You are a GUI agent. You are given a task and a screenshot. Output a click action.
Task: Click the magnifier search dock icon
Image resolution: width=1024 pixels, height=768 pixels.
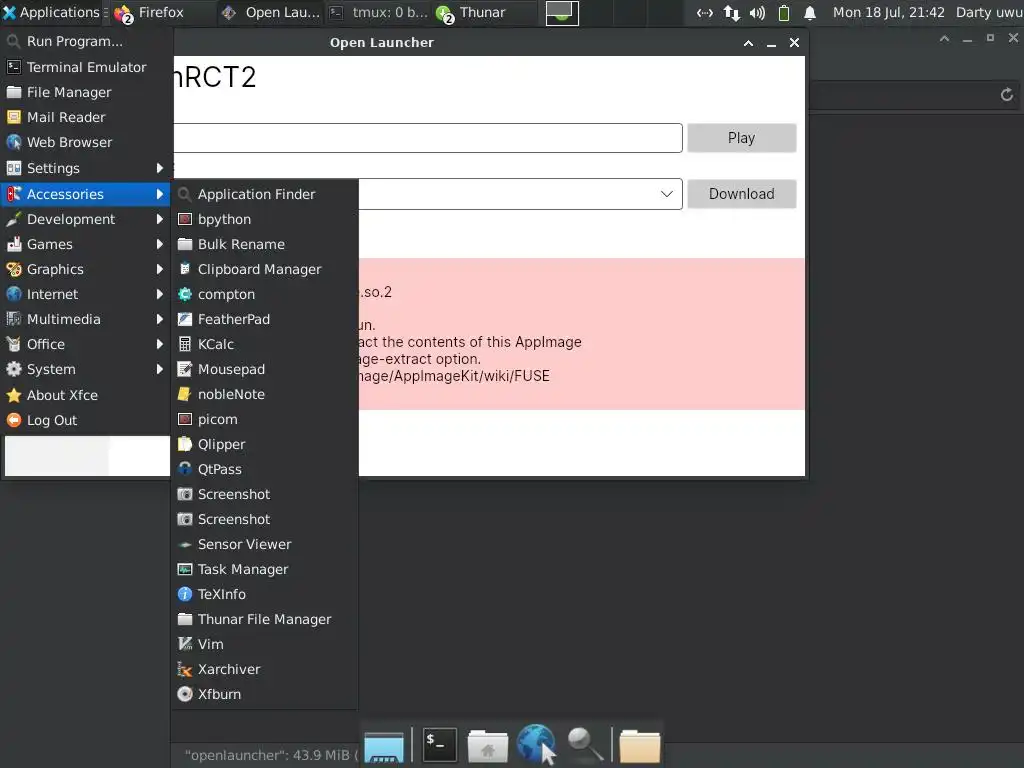tap(584, 744)
